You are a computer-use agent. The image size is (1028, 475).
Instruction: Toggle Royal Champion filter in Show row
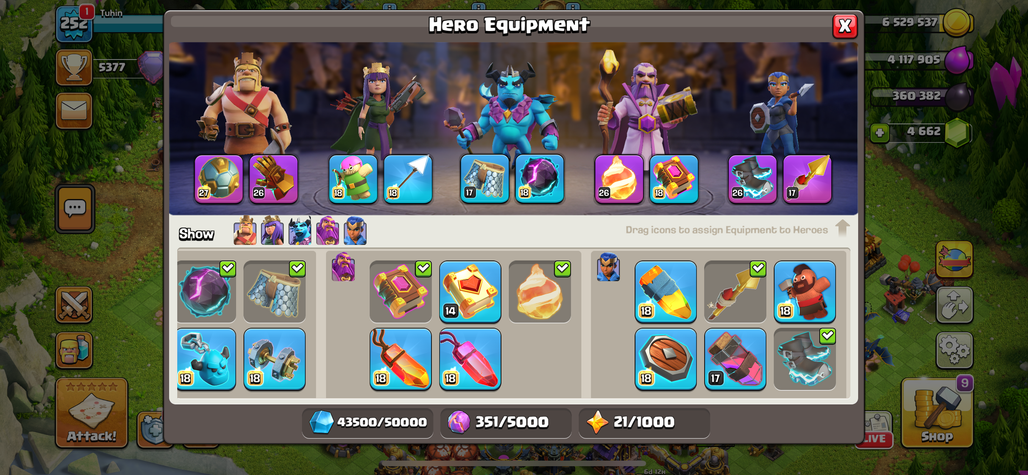coord(355,231)
